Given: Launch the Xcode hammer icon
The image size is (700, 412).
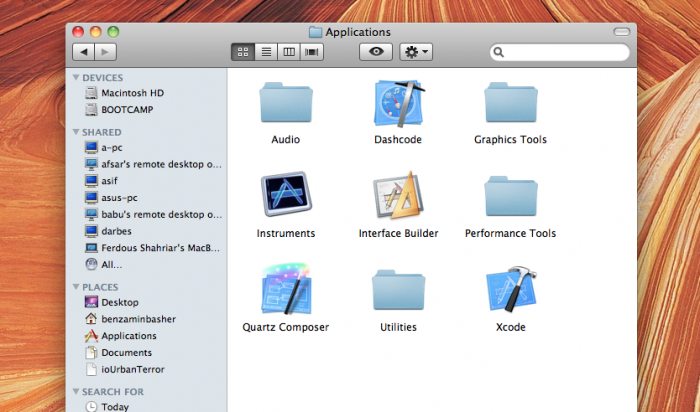Looking at the screenshot, I should [x=510, y=290].
